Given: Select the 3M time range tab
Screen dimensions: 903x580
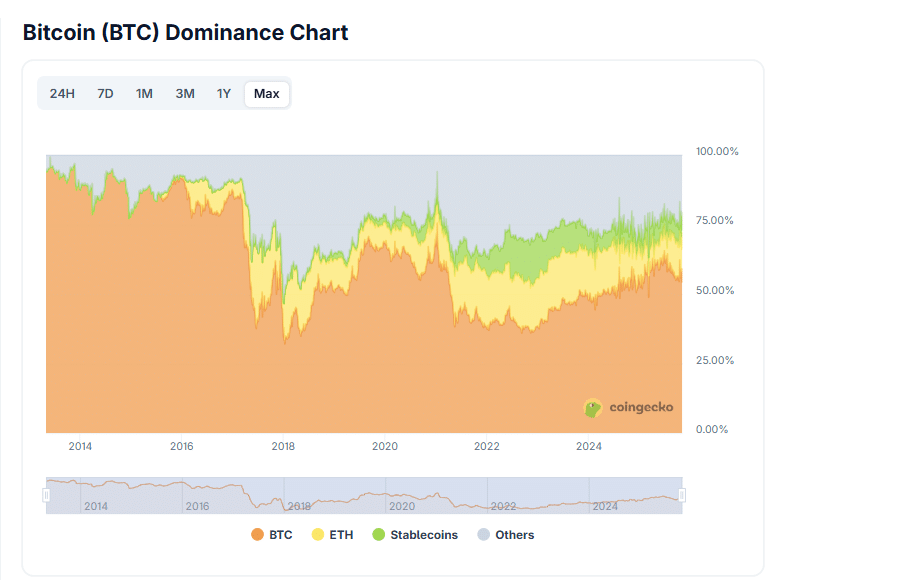Looking at the screenshot, I should tap(185, 94).
